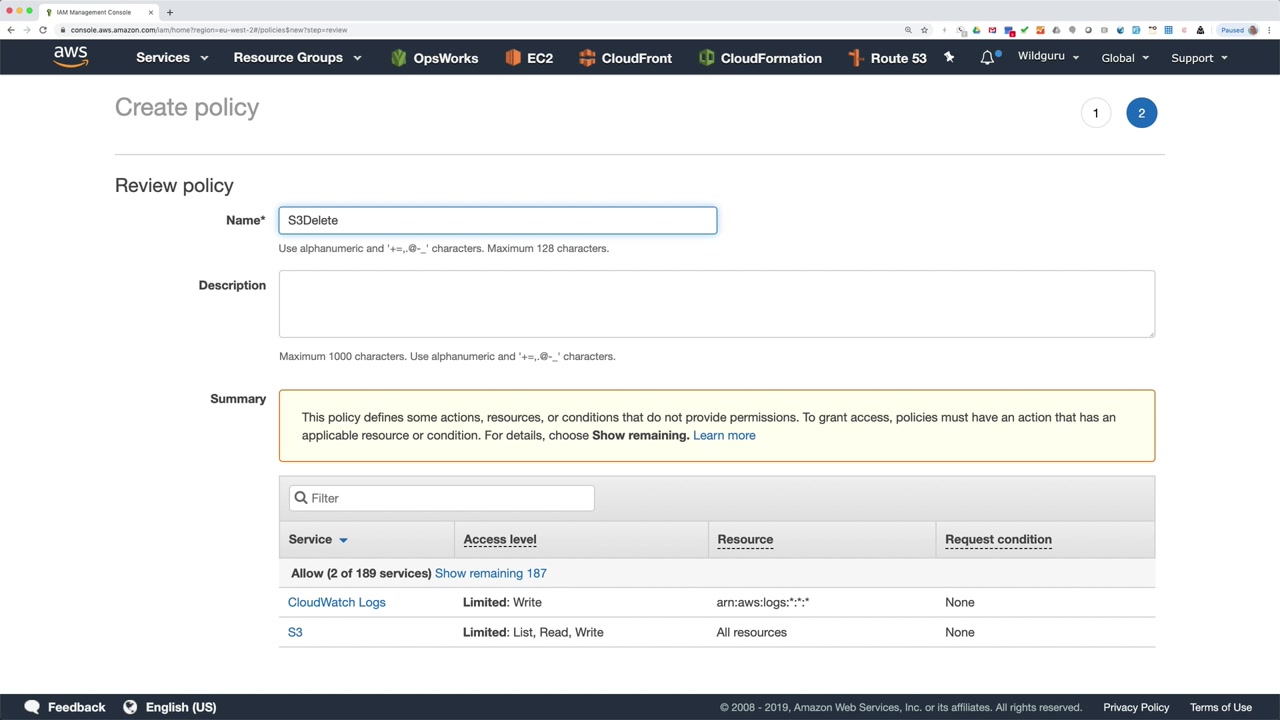
Task: Open the CloudWatch Logs service link
Action: click(336, 602)
